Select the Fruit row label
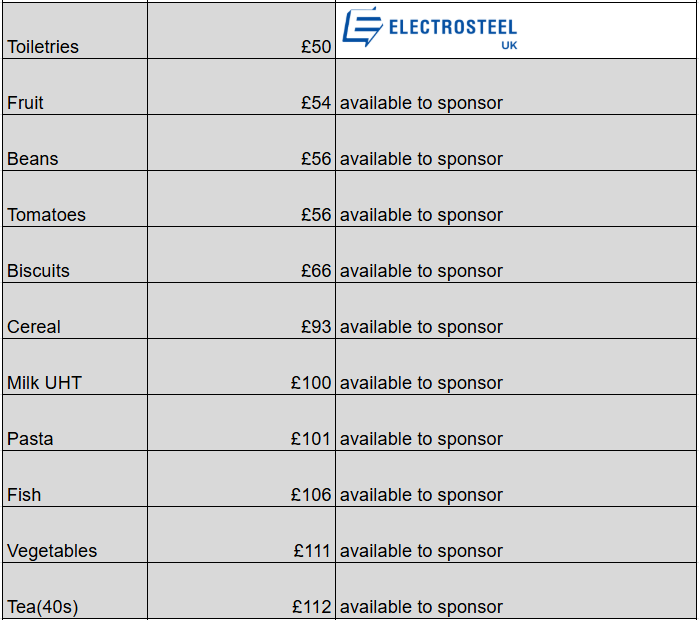Image resolution: width=699 pixels, height=620 pixels. [26, 103]
